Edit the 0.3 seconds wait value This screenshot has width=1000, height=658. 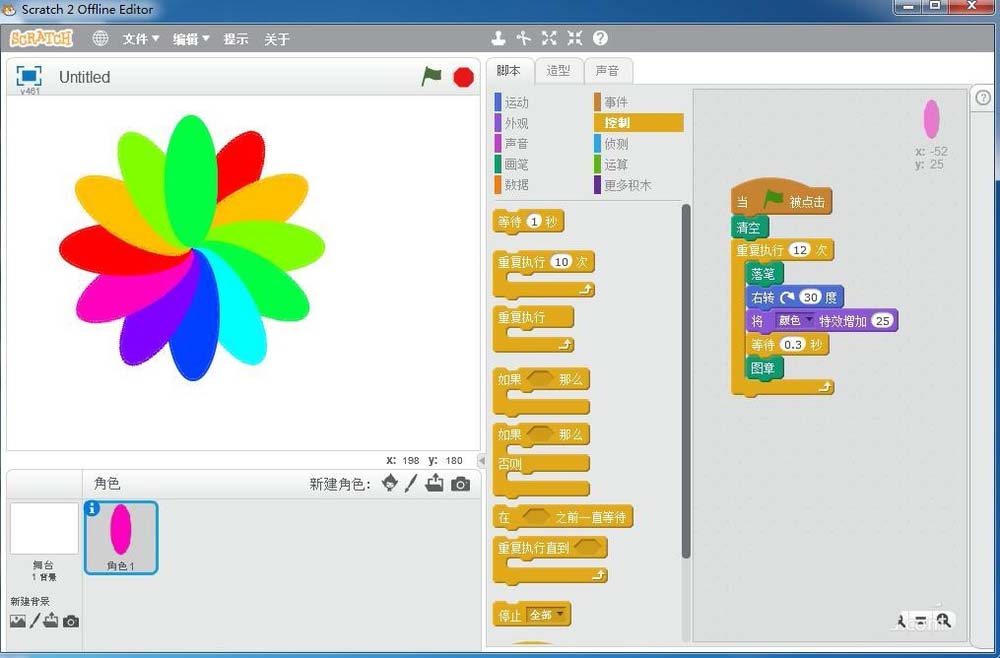(x=793, y=344)
